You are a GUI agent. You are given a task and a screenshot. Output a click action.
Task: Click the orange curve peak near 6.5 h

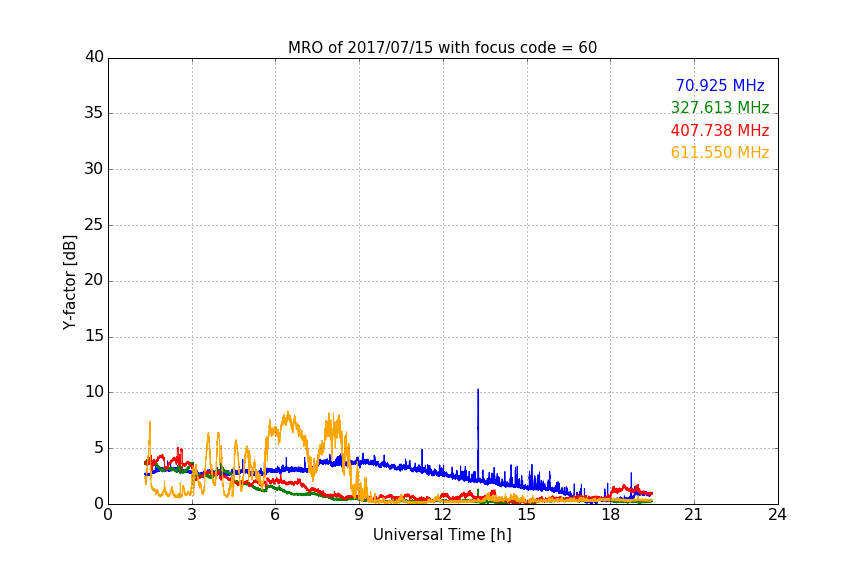pos(288,413)
